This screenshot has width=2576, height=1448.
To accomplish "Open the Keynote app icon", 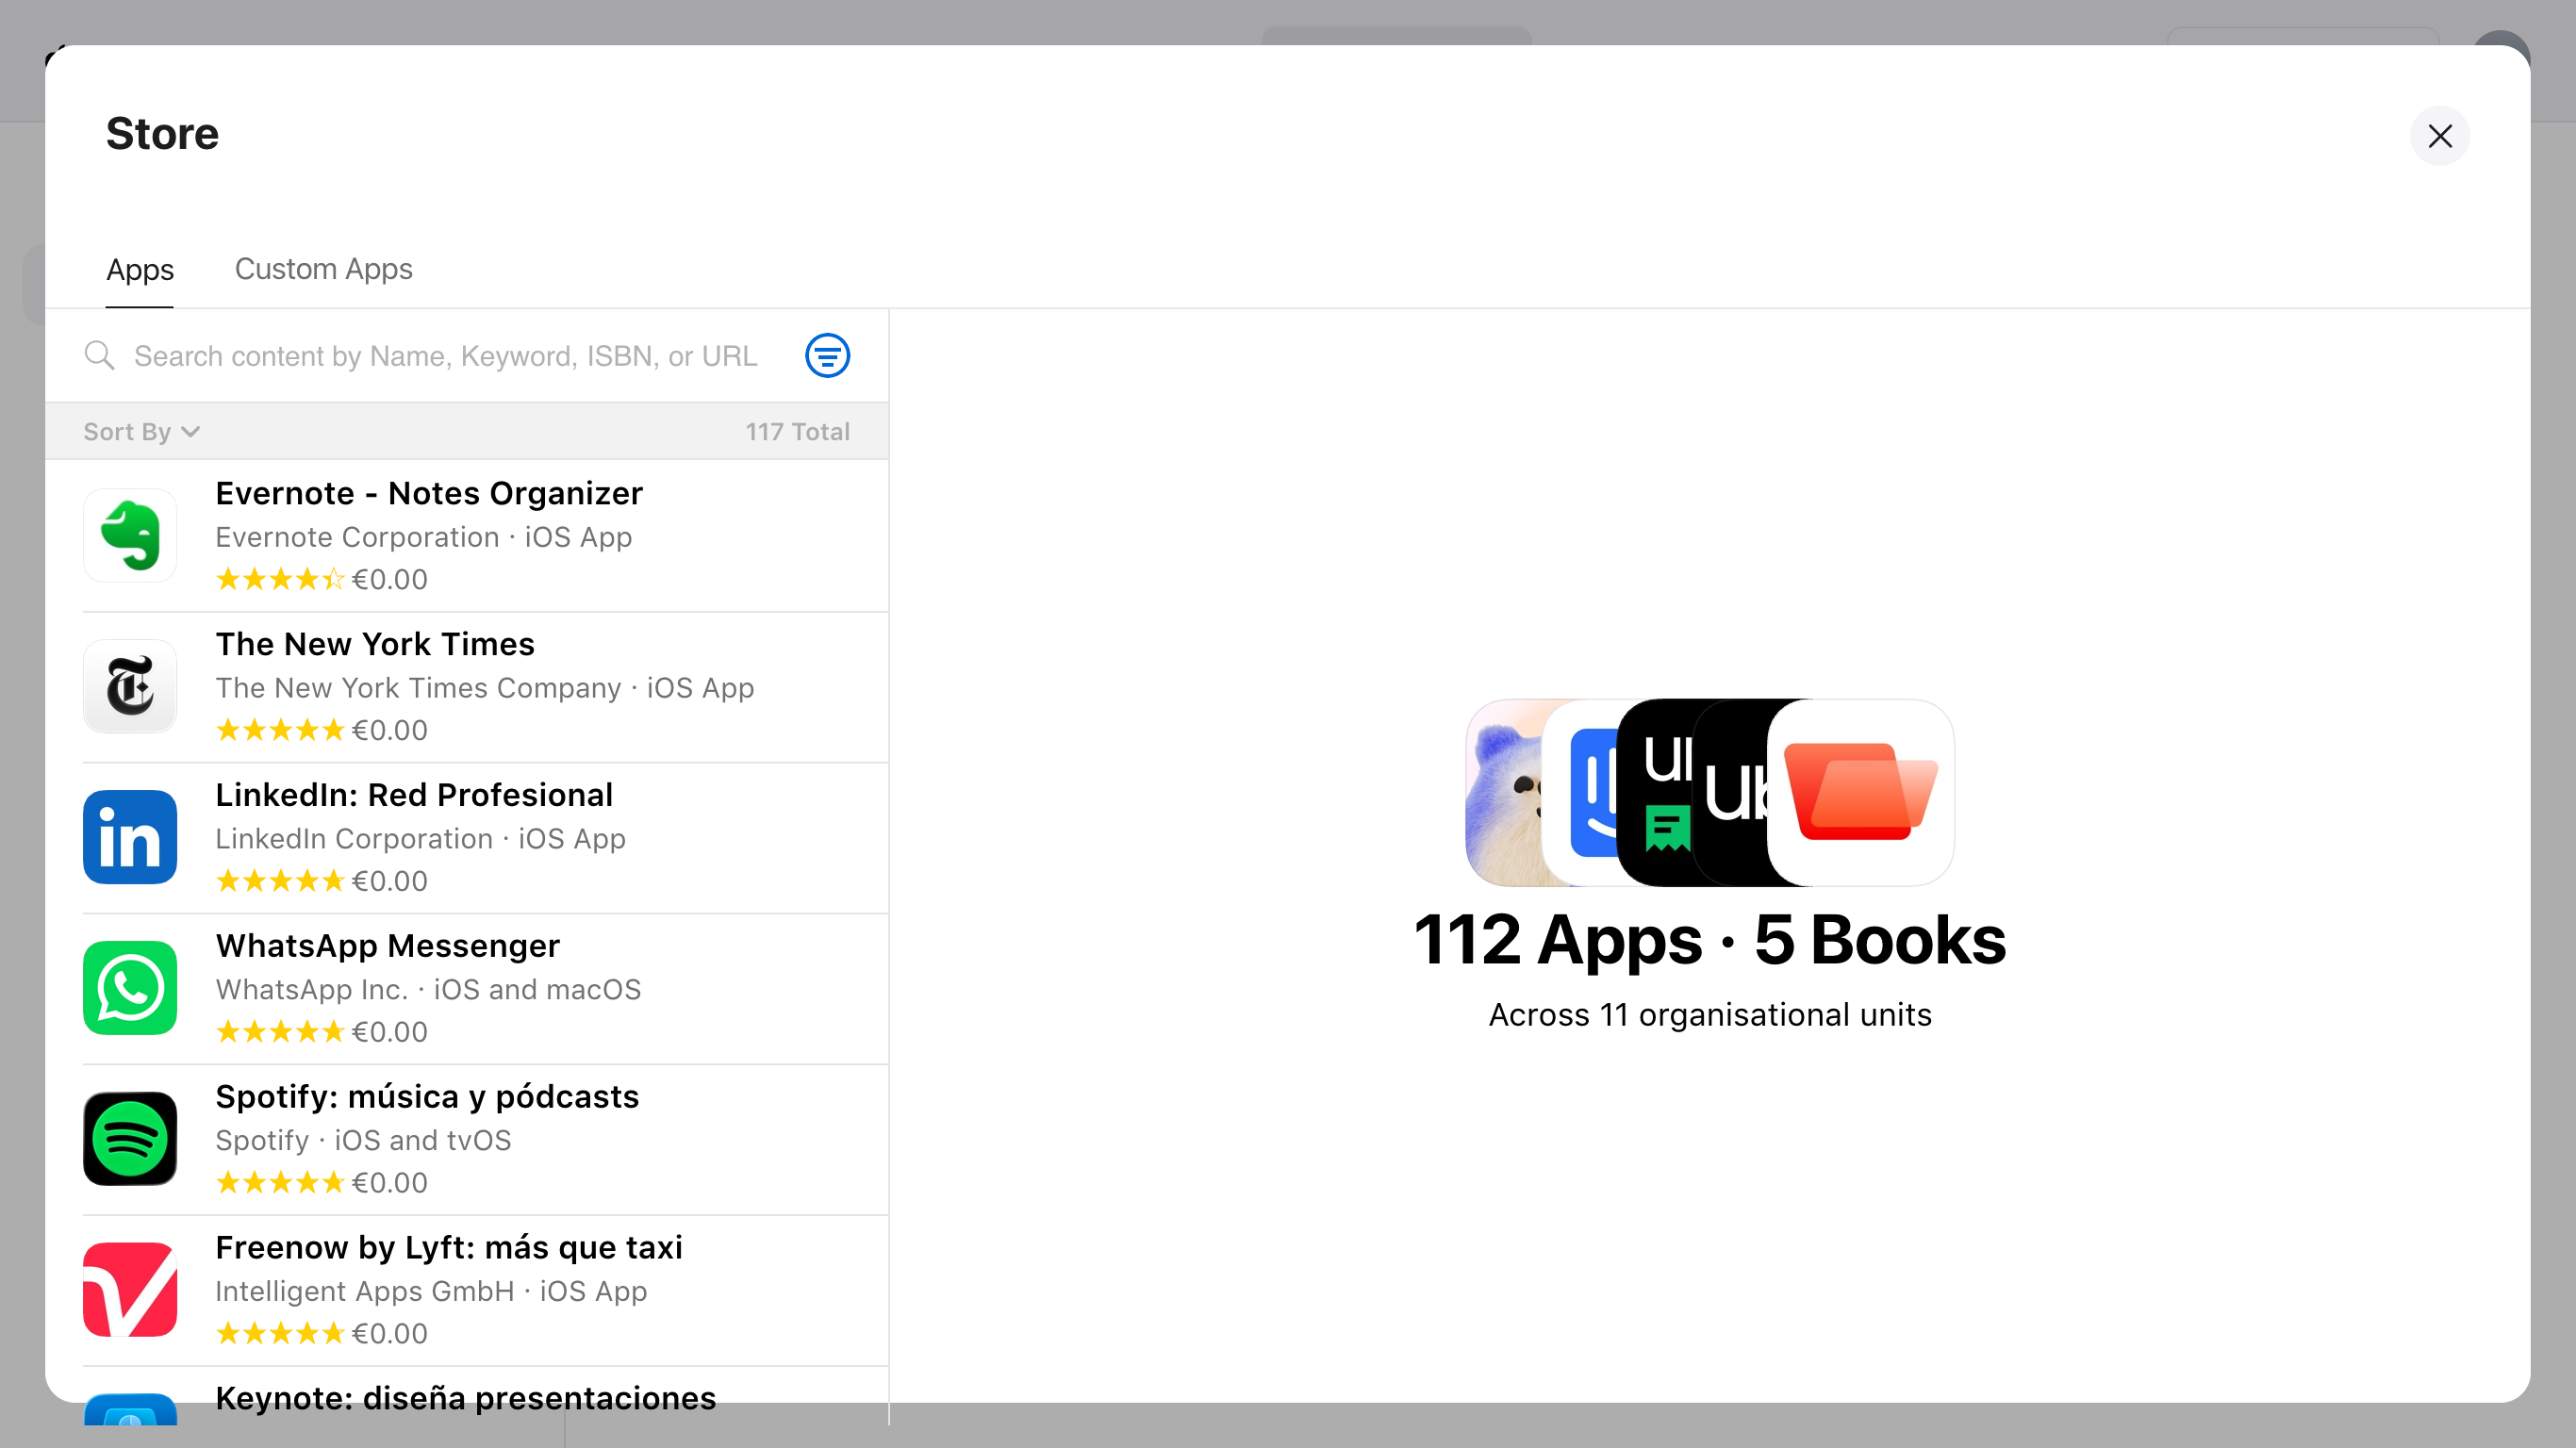I will tap(130, 1410).
